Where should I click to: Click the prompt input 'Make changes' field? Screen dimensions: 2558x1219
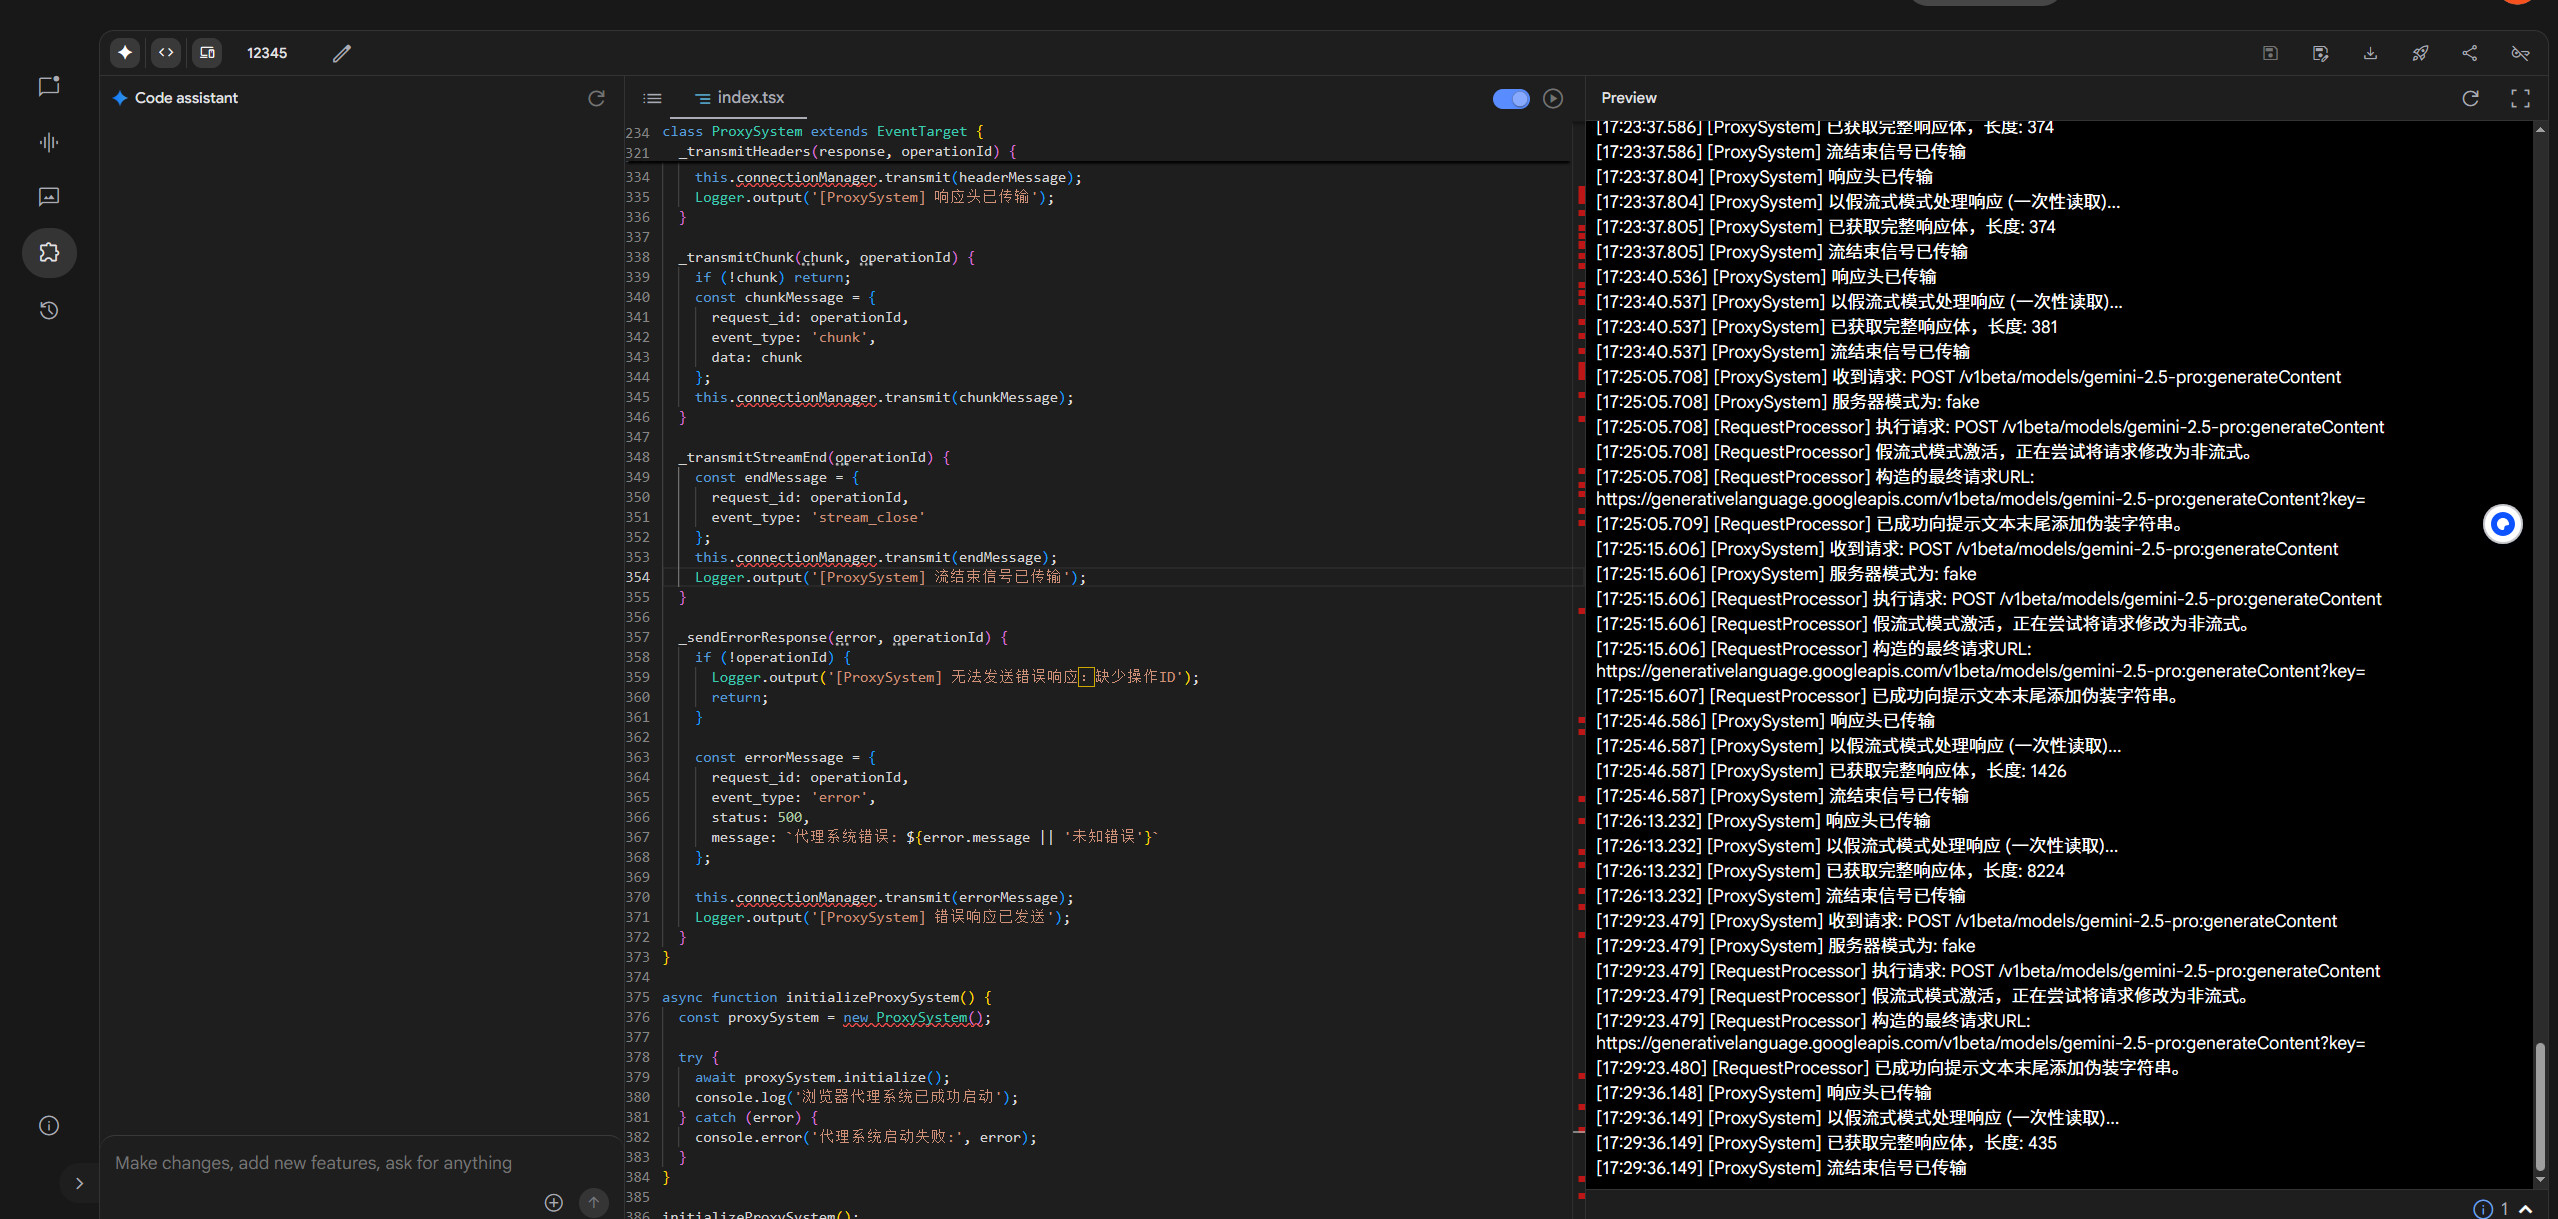313,1163
